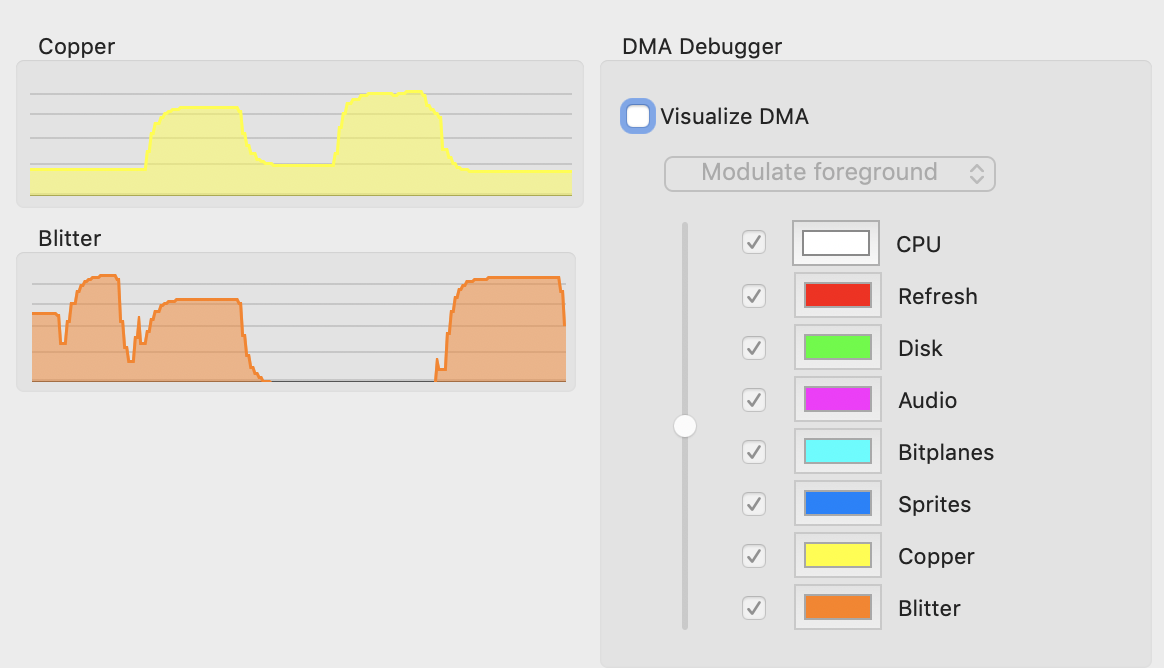The width and height of the screenshot is (1164, 668).
Task: Click the Copper graph title label
Action: (x=76, y=46)
